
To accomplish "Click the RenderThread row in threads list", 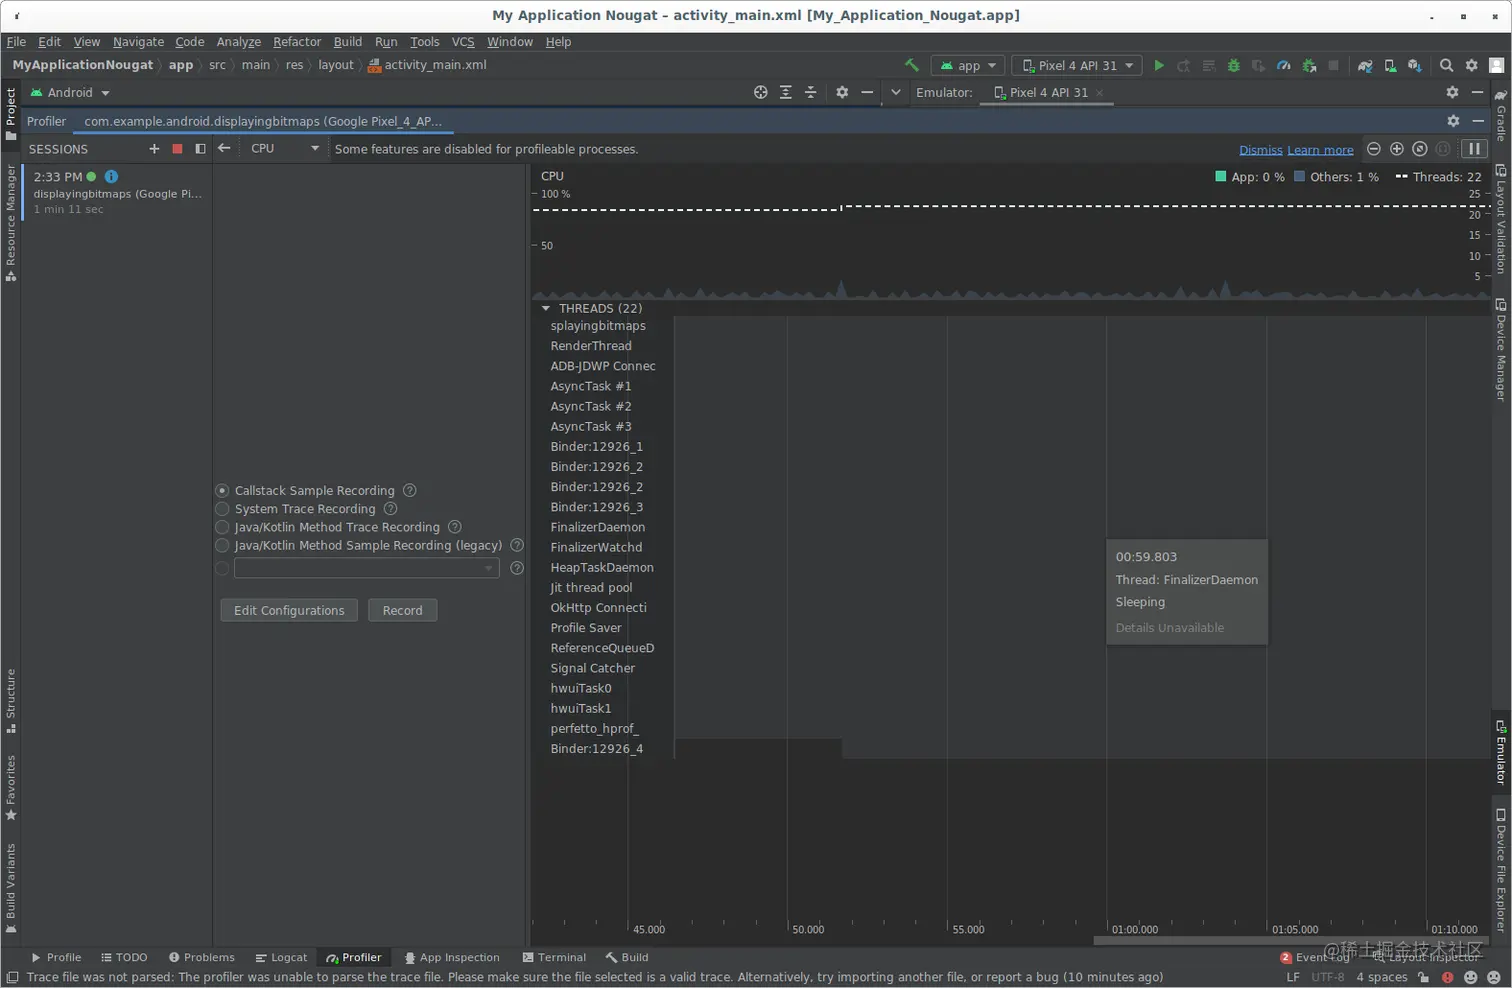I will point(591,346).
